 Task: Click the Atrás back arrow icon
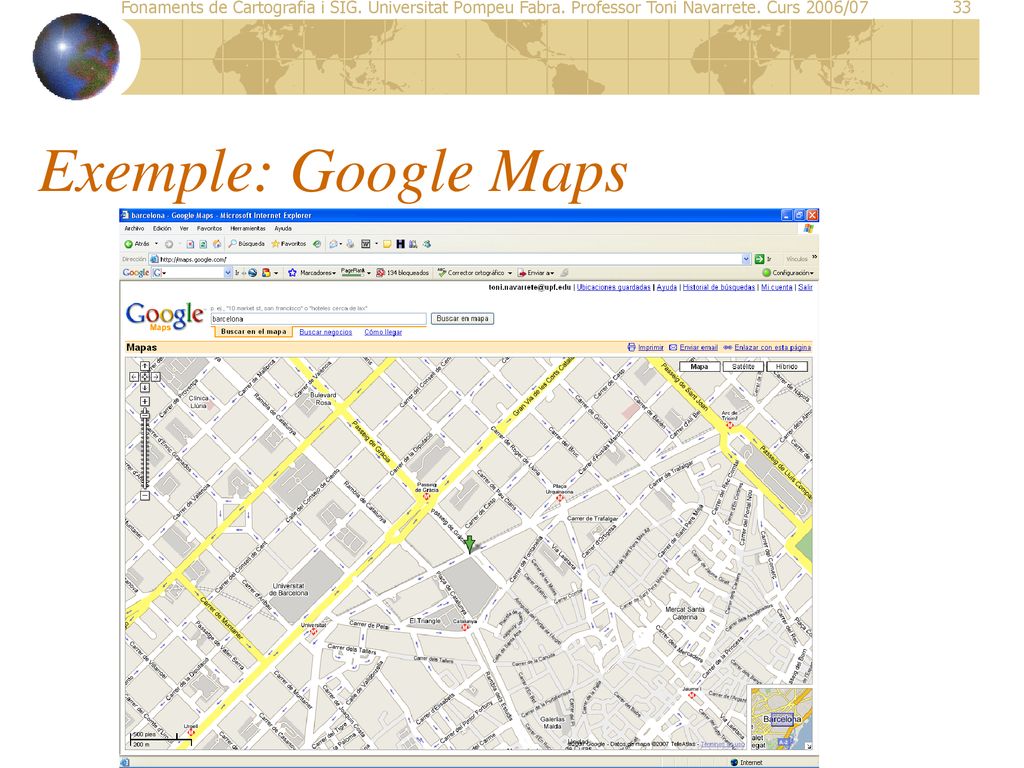click(x=129, y=244)
